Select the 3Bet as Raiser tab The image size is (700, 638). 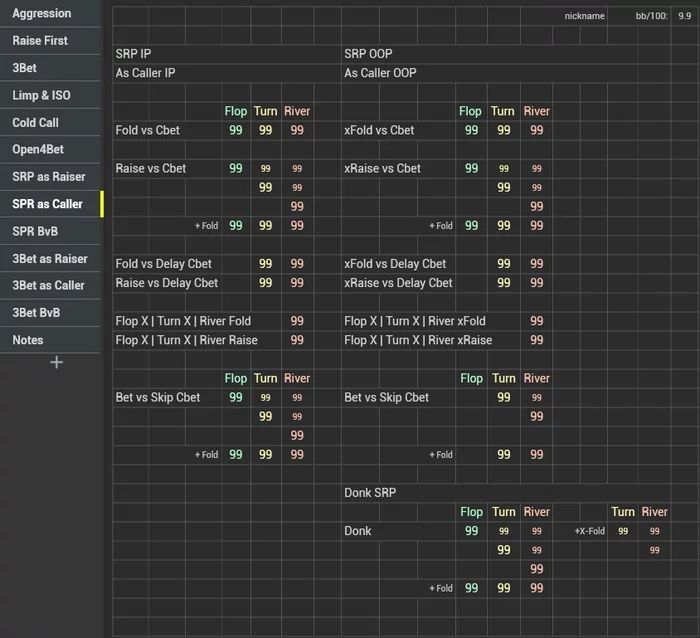click(x=50, y=258)
